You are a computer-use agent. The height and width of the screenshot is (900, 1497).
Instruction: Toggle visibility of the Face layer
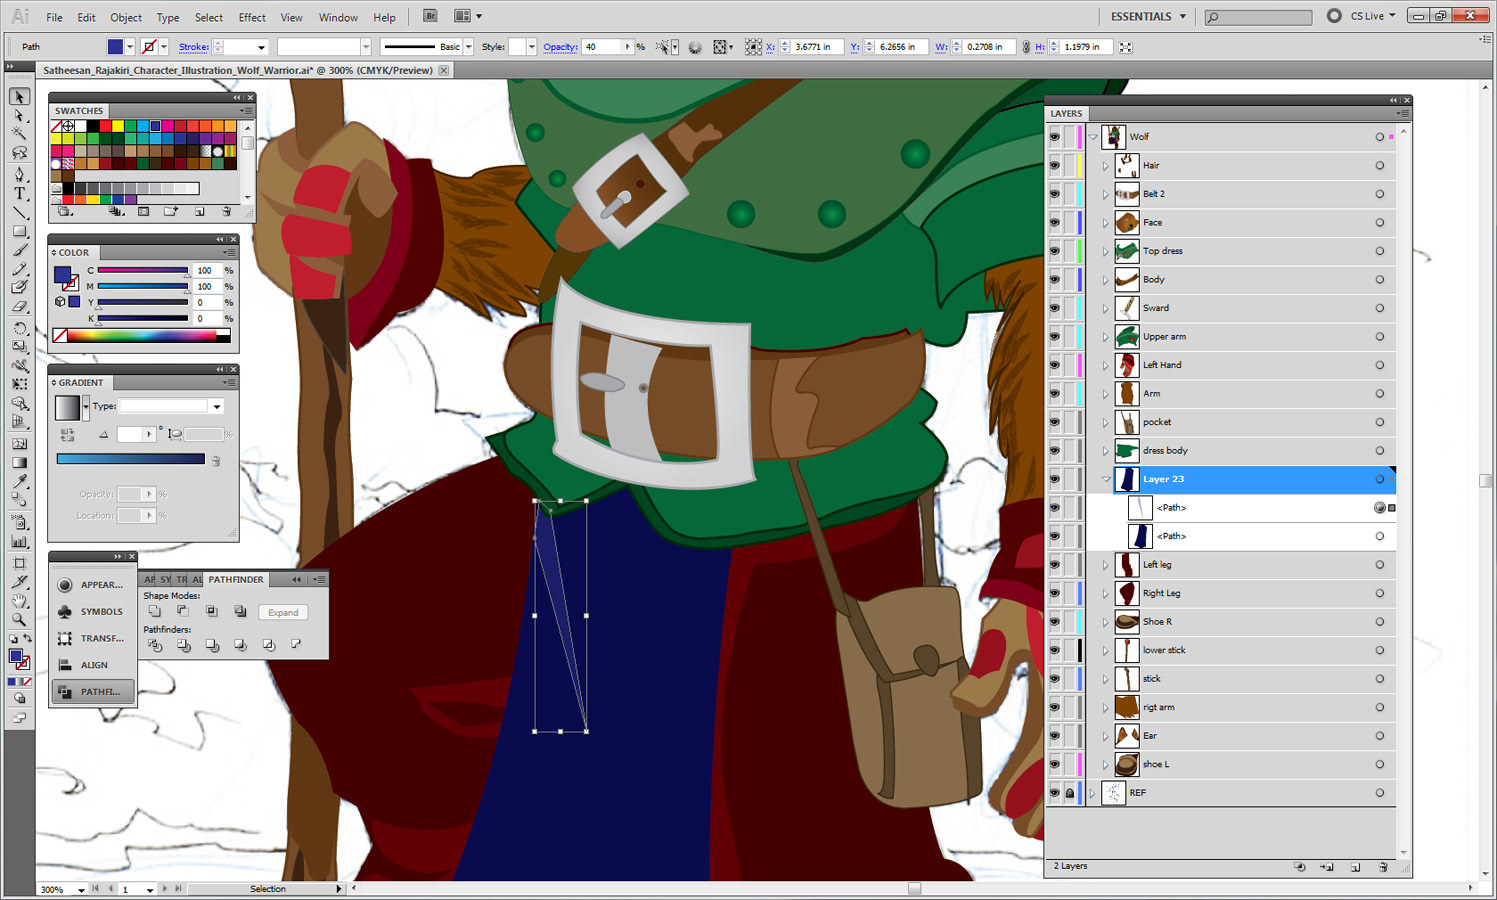tap(1054, 223)
